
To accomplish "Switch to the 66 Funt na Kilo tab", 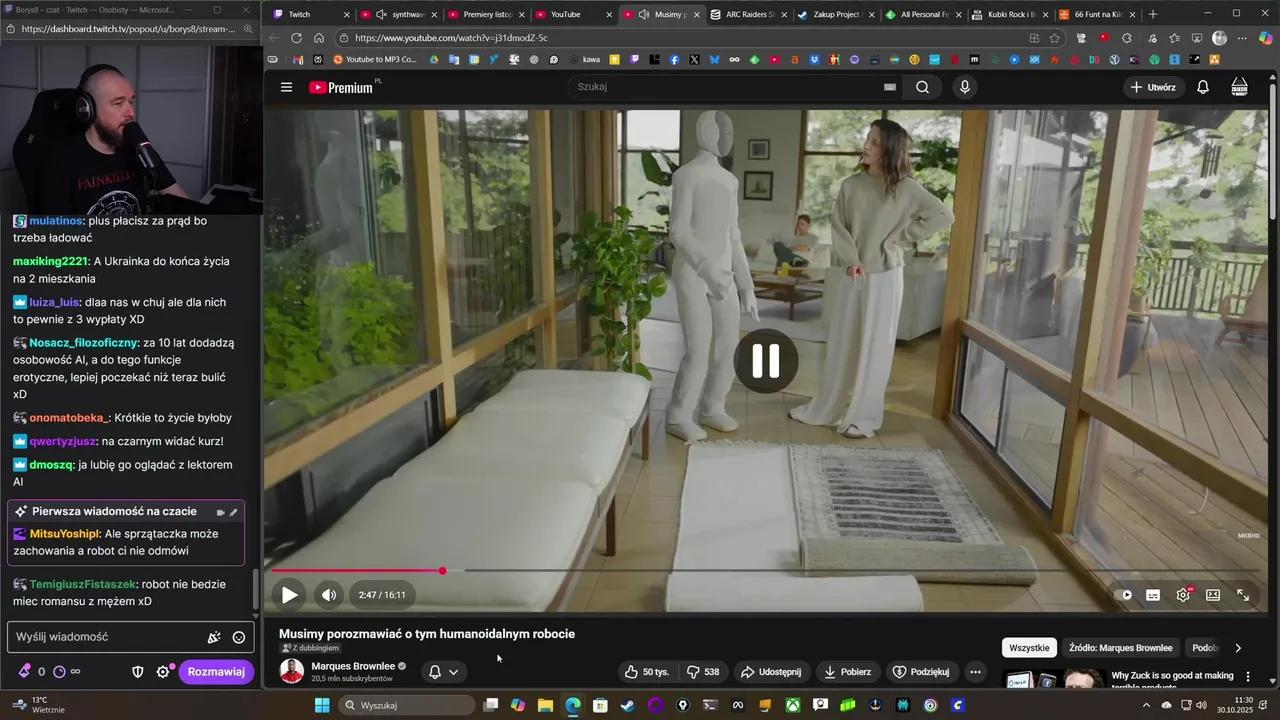I will click(1096, 14).
